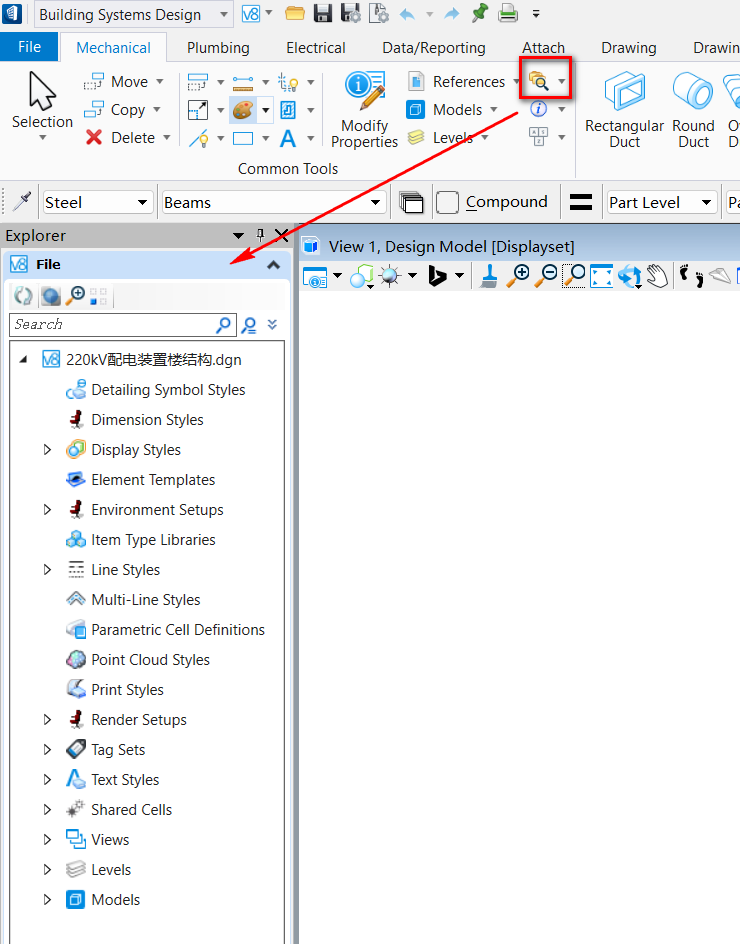Select Element Templates tree item
This screenshot has height=944, width=740.
140,480
